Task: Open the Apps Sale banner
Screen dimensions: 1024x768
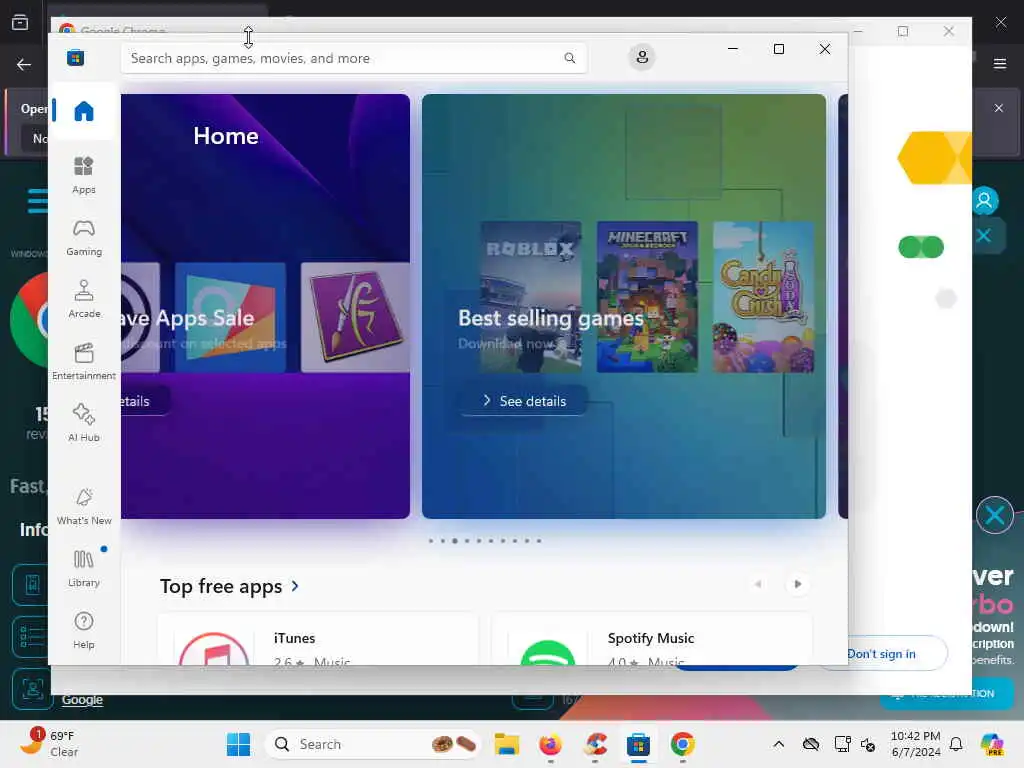Action: tap(265, 306)
